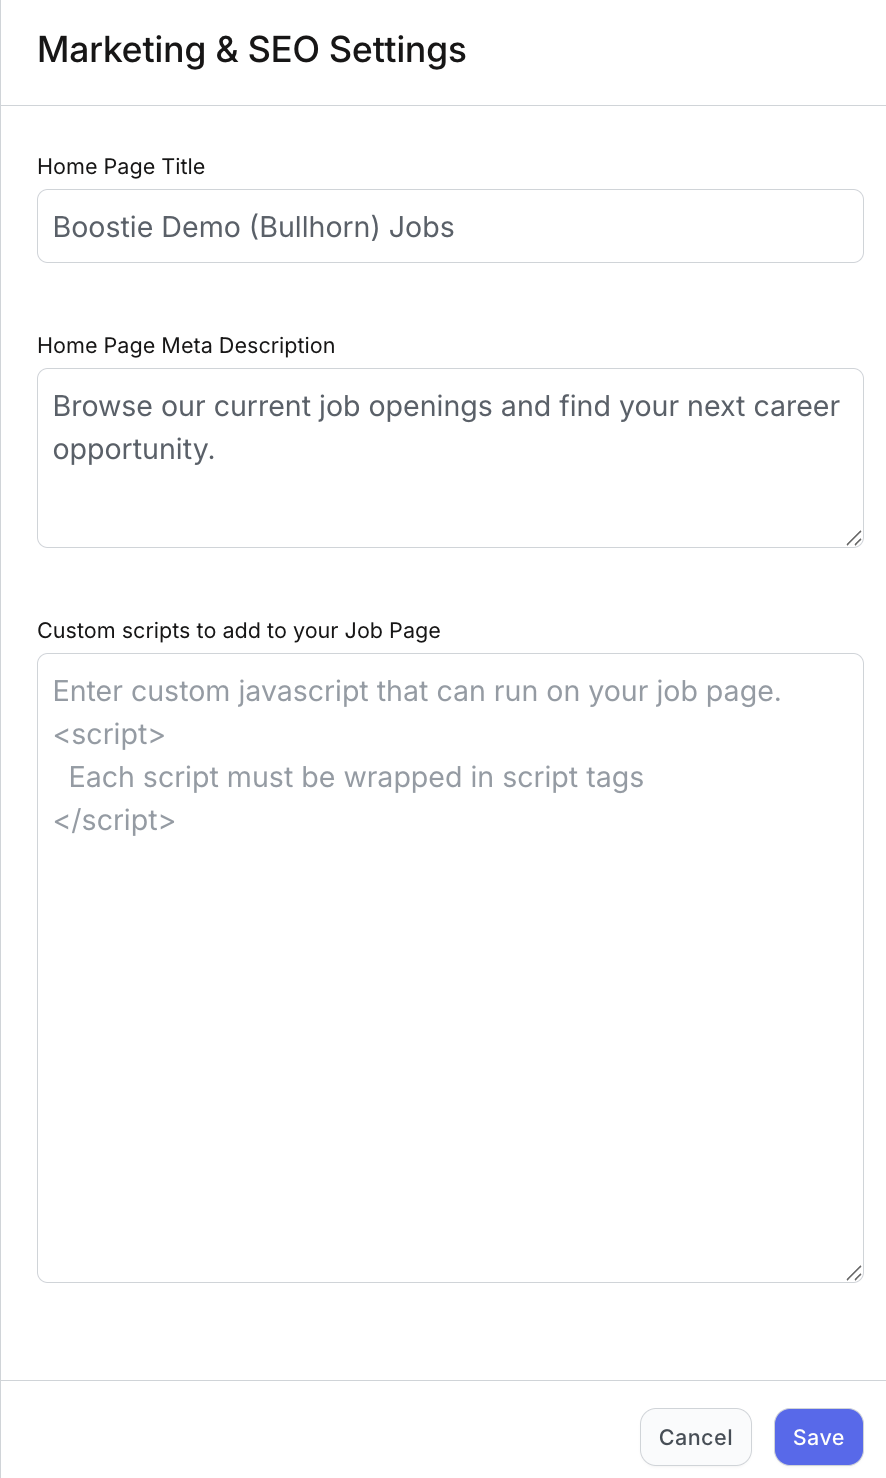Save the Marketing & SEO settings
Screen dimensions: 886x1478
coord(818,1437)
